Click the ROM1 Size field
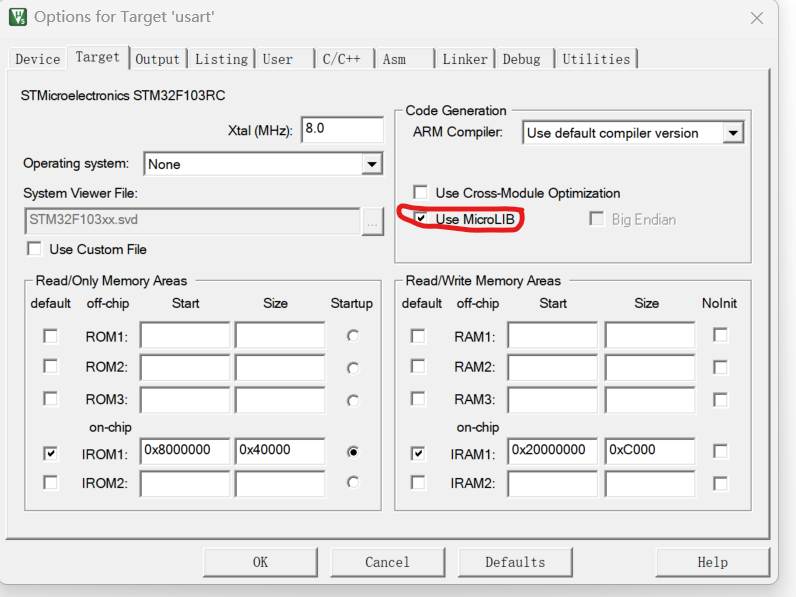The height and width of the screenshot is (597, 796). pos(280,335)
